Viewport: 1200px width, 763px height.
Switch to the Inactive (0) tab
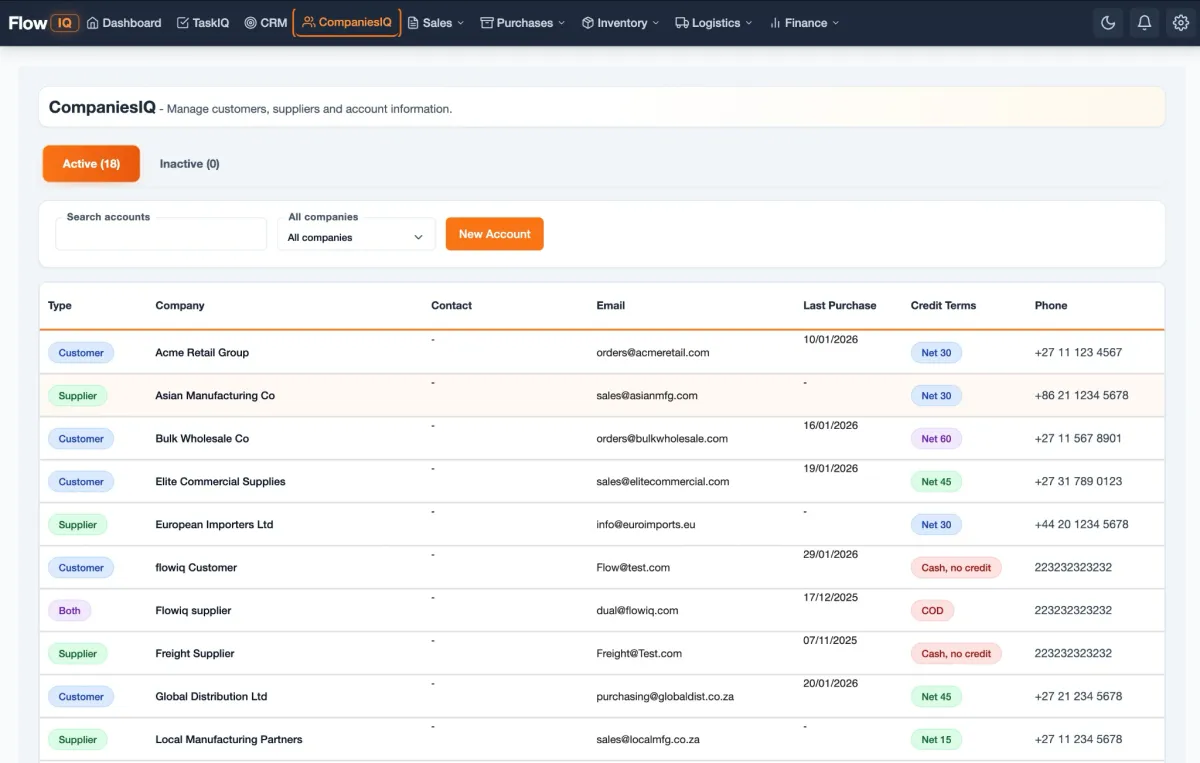tap(189, 164)
